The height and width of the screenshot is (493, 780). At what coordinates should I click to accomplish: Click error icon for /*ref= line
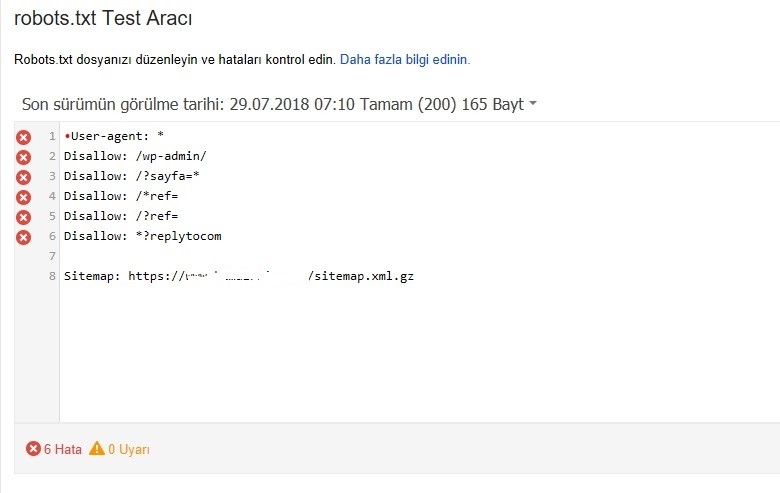[23, 197]
